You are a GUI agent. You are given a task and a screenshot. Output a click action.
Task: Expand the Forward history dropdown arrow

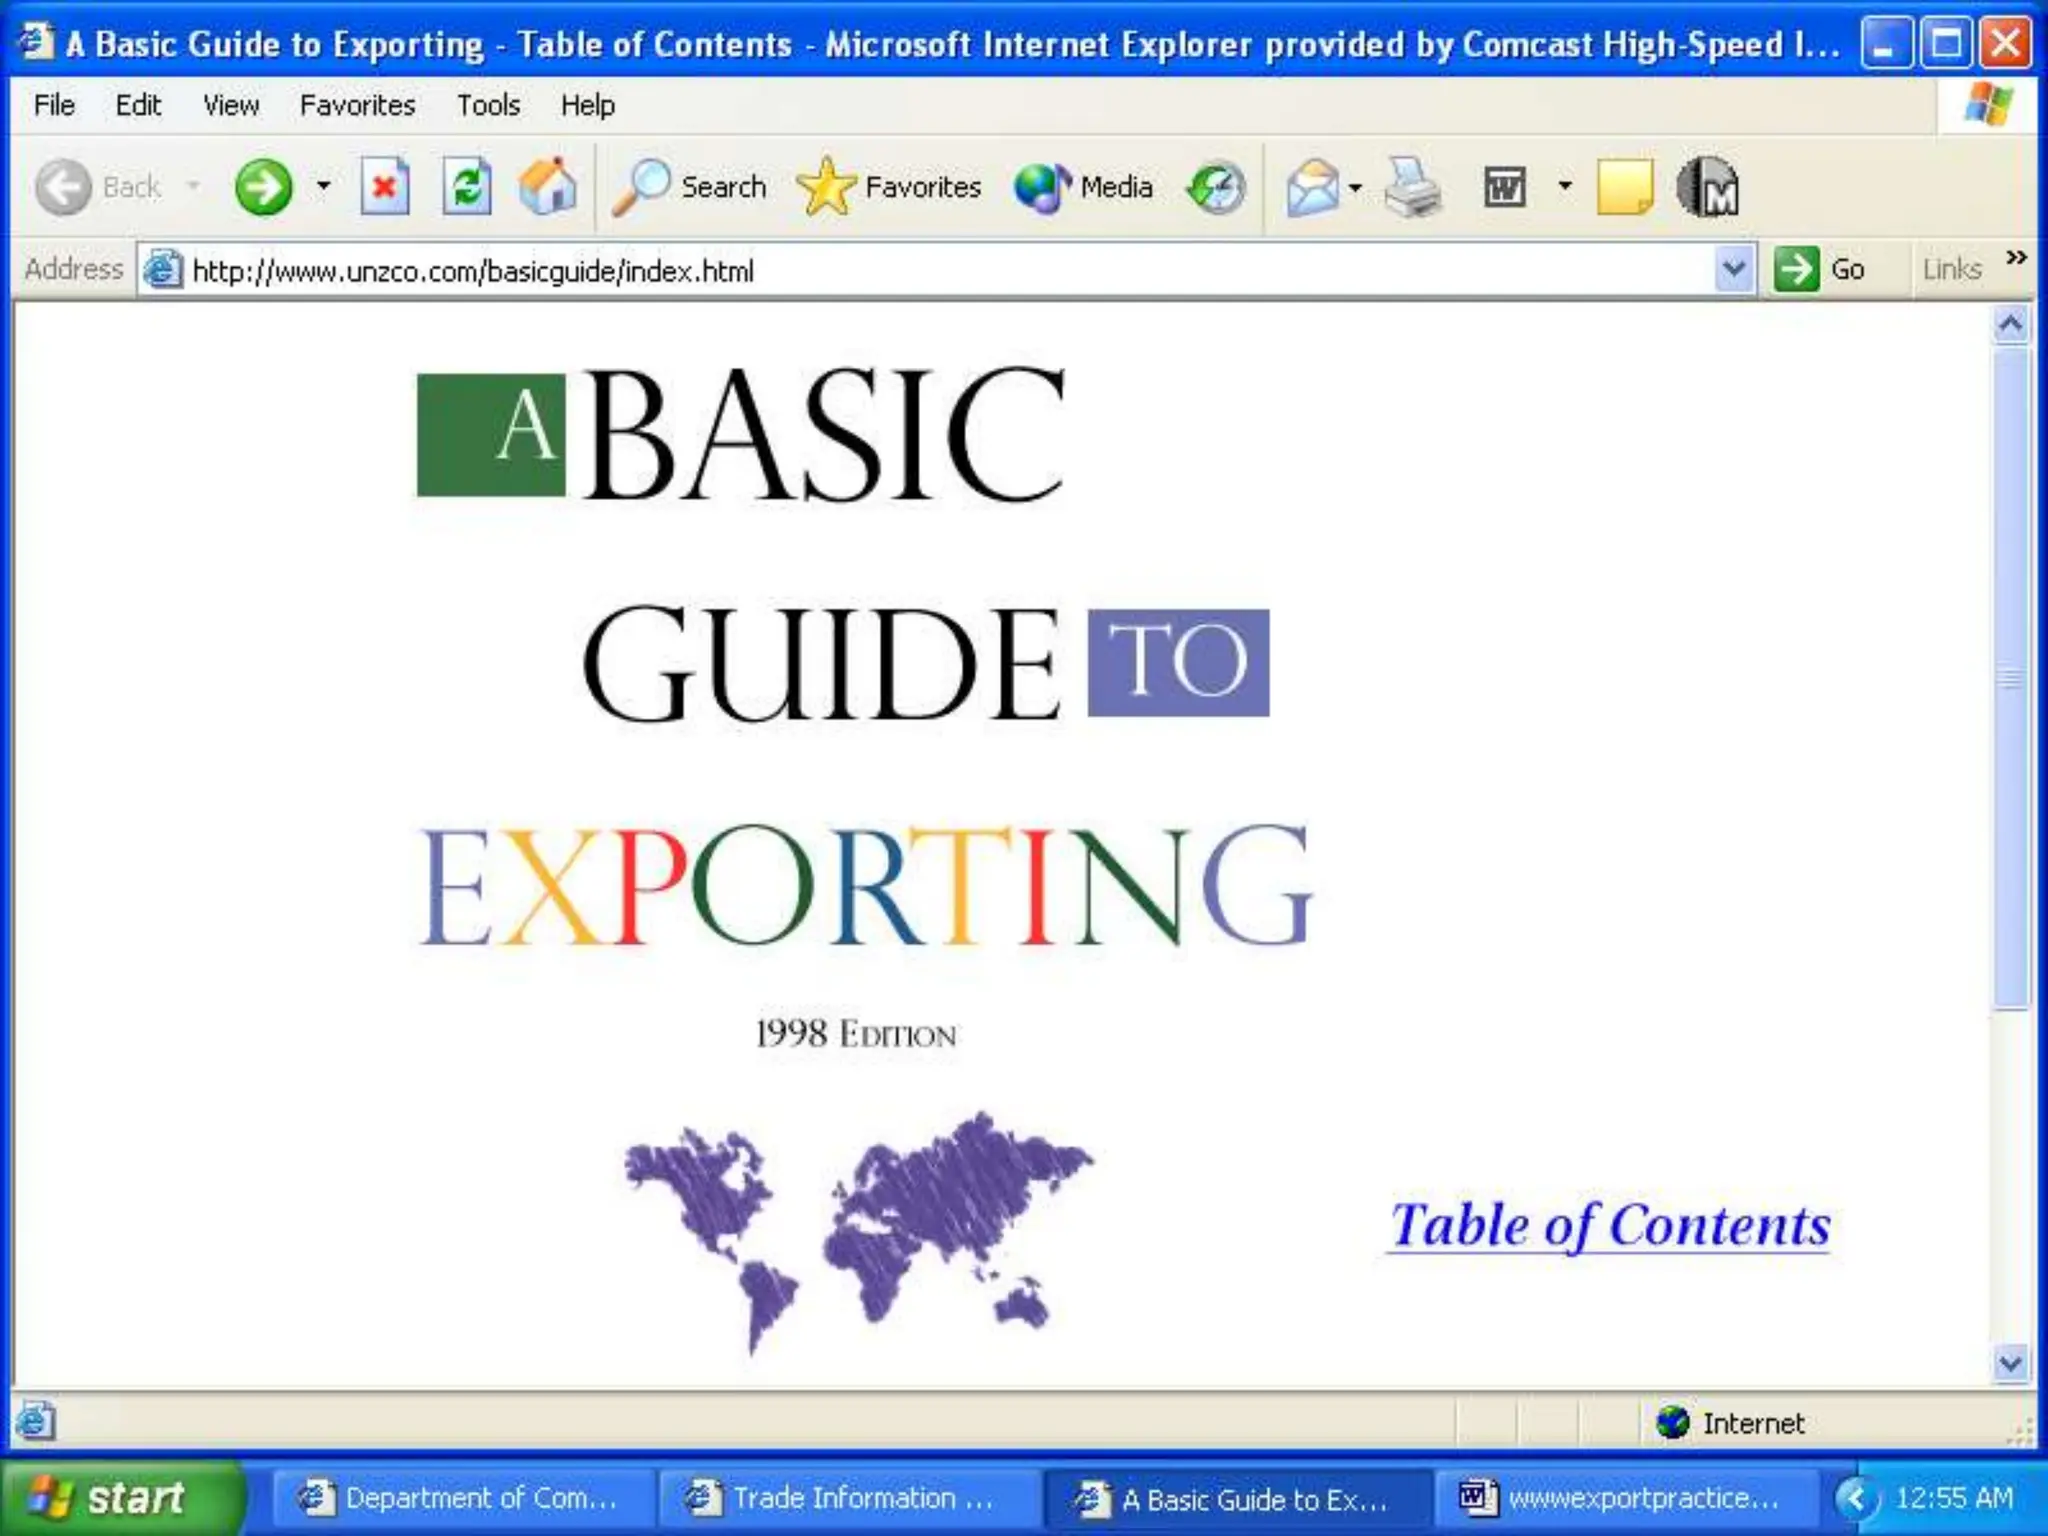point(323,187)
